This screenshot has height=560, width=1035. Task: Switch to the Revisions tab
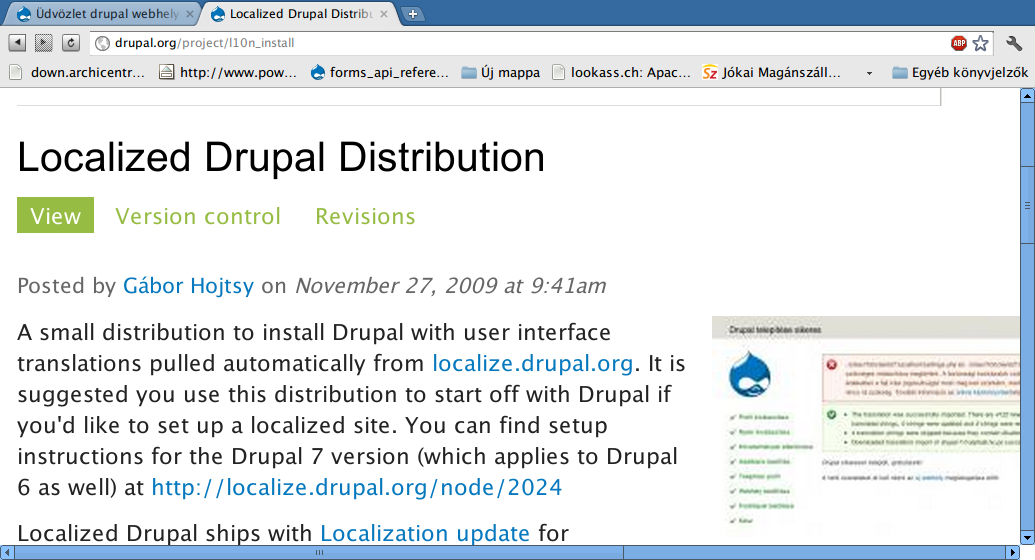[365, 216]
